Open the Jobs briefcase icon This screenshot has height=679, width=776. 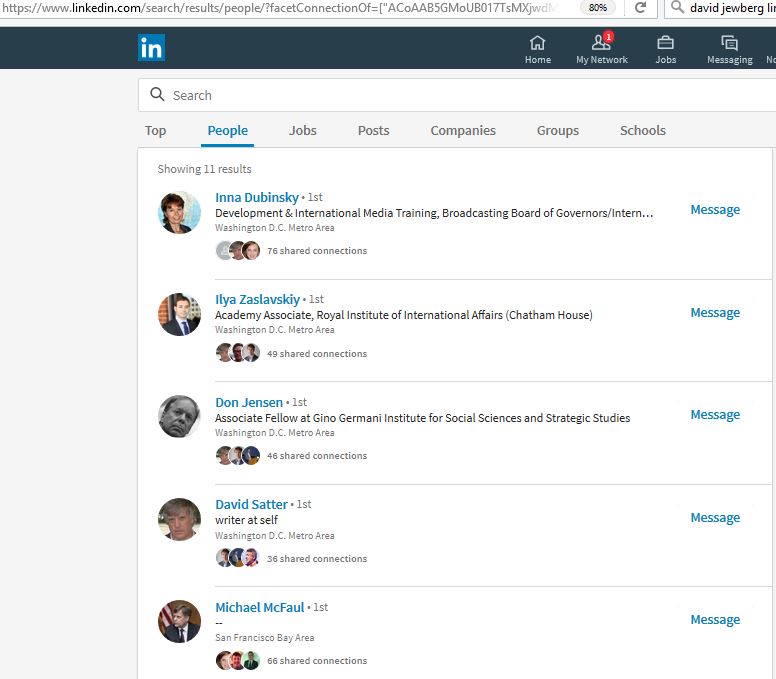pos(666,50)
